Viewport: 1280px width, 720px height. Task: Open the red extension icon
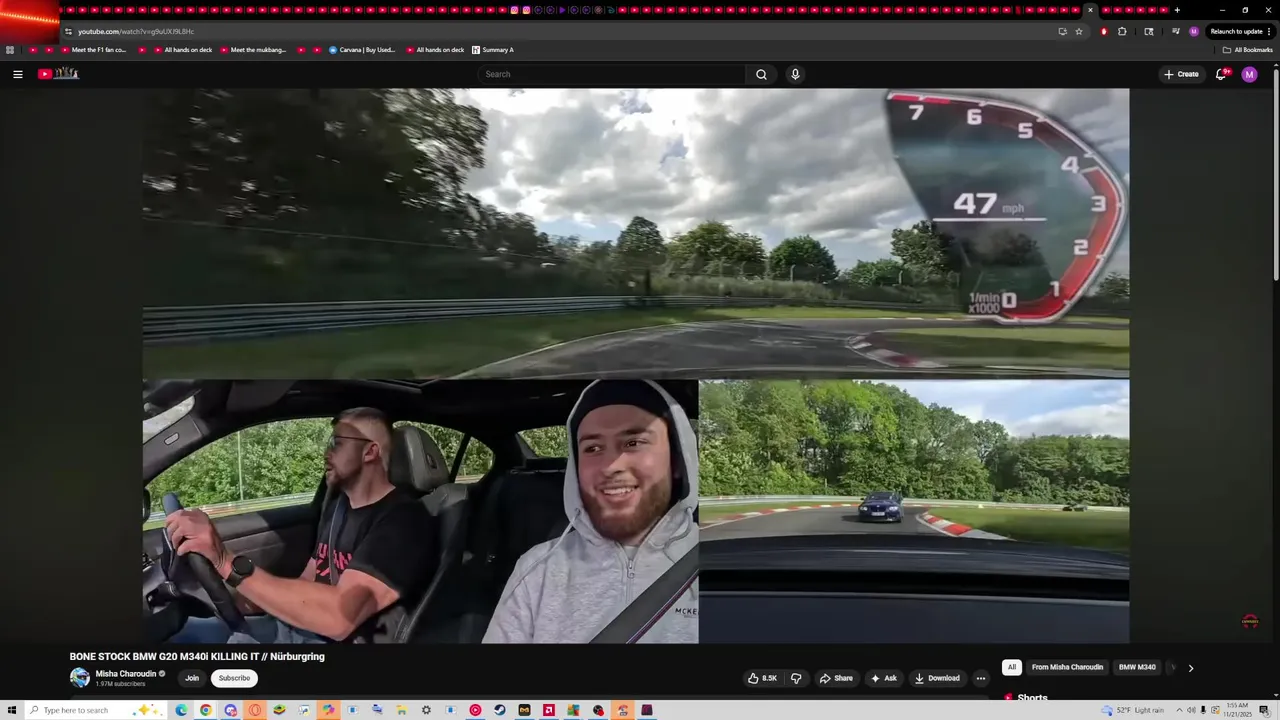pos(1104,31)
